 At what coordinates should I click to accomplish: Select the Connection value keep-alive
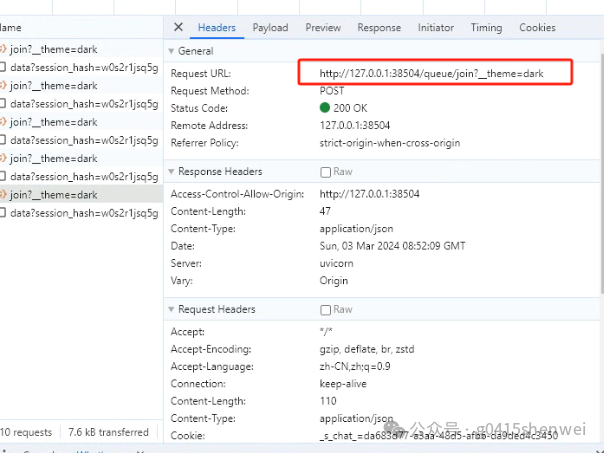click(x=343, y=384)
